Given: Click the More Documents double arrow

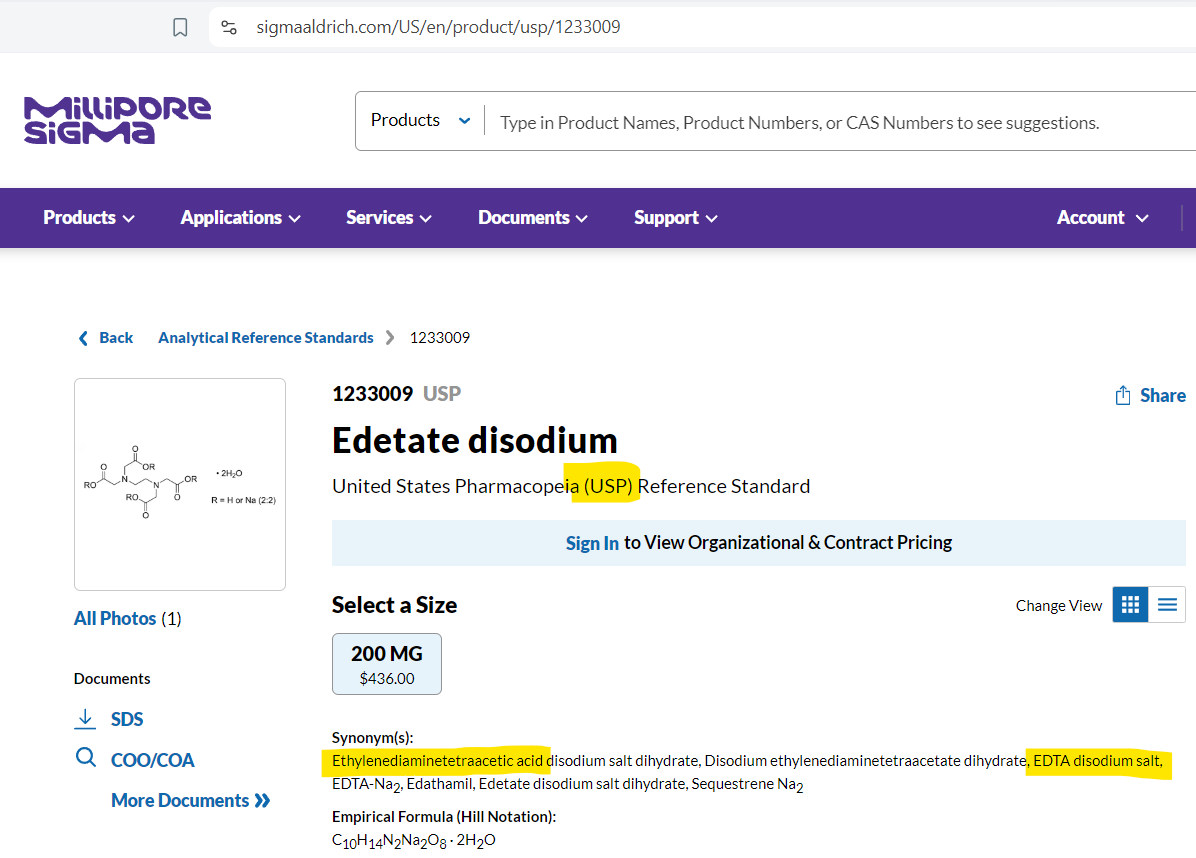Looking at the screenshot, I should pos(262,800).
